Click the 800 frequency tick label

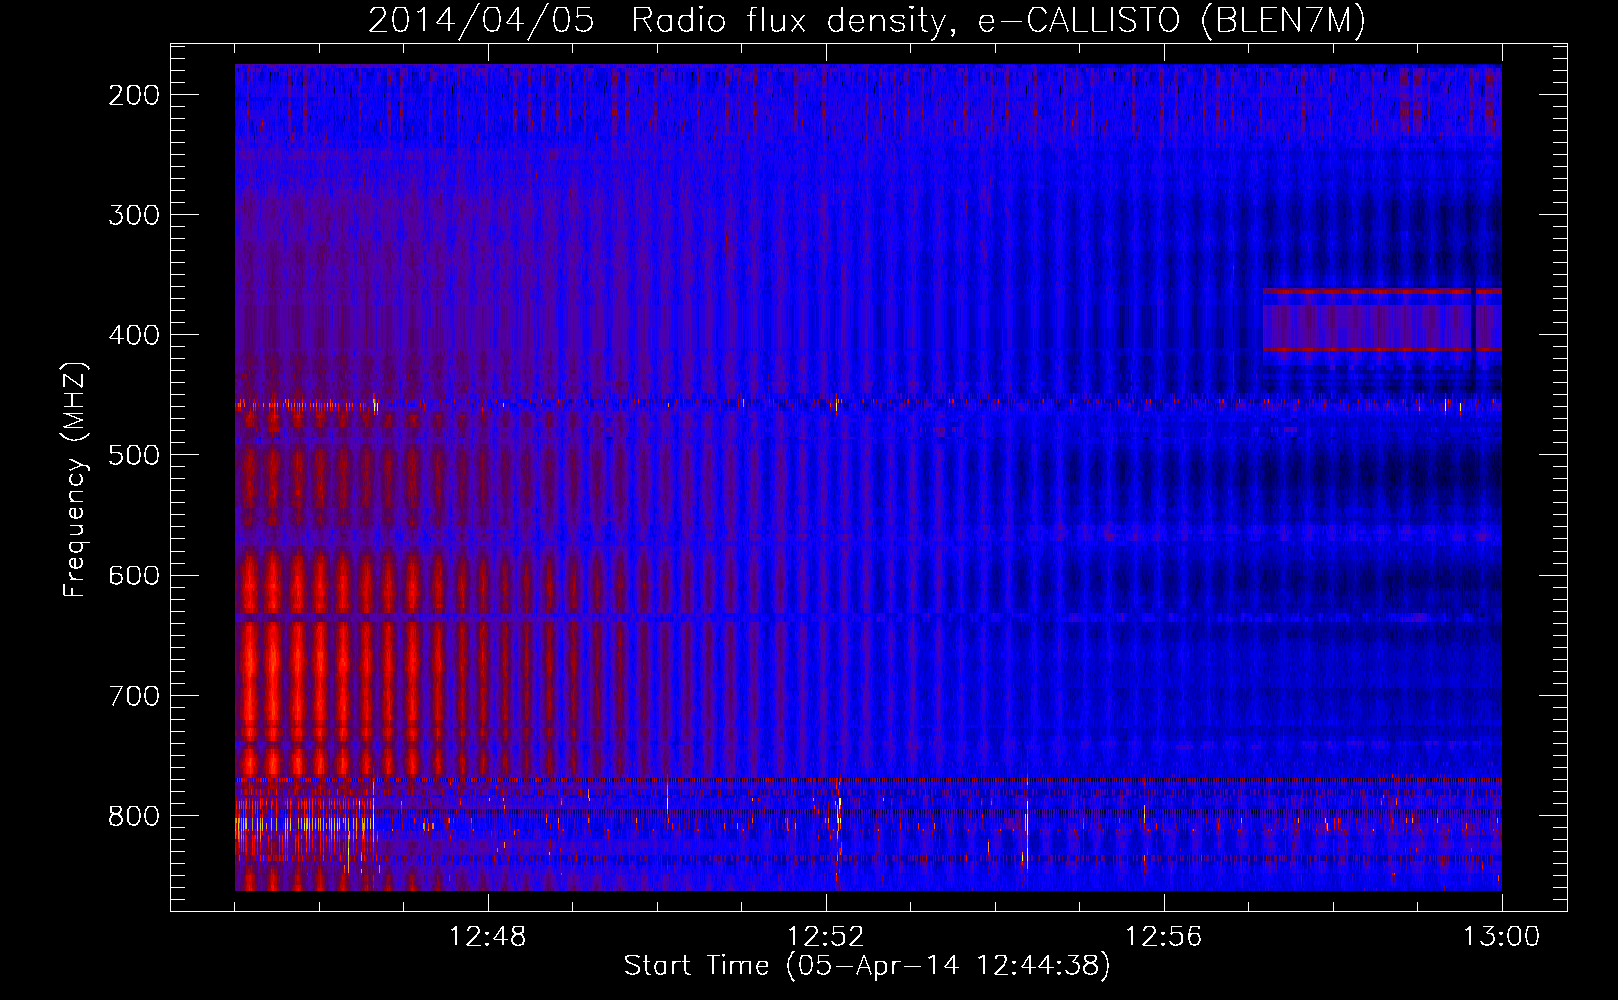[x=134, y=816]
